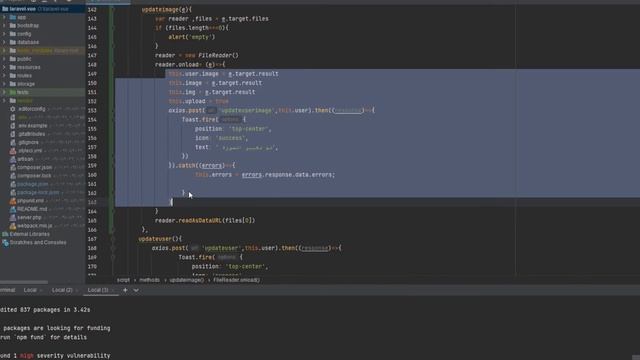This screenshot has height=360, width=640.
Task: Click line number 153 in the gutter
Action: pyautogui.click(x=92, y=110)
